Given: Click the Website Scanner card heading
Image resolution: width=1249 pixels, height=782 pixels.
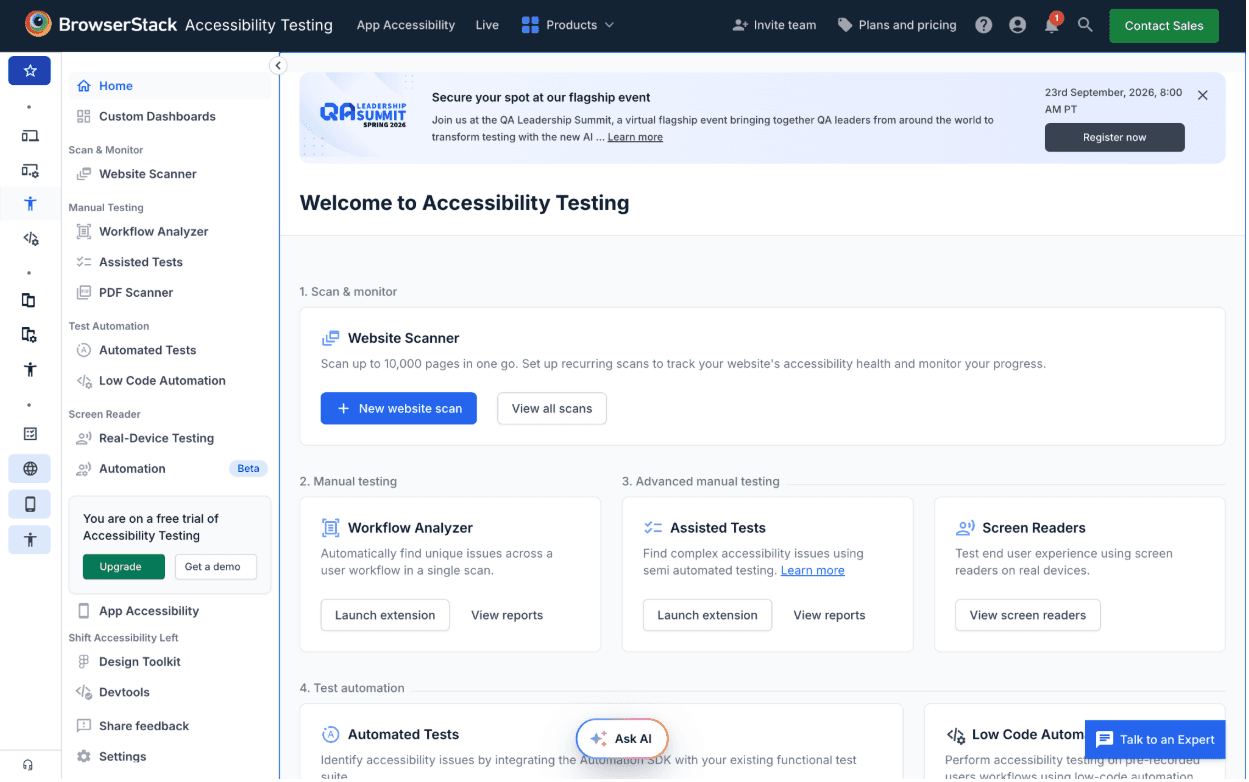Looking at the screenshot, I should [x=405, y=339].
